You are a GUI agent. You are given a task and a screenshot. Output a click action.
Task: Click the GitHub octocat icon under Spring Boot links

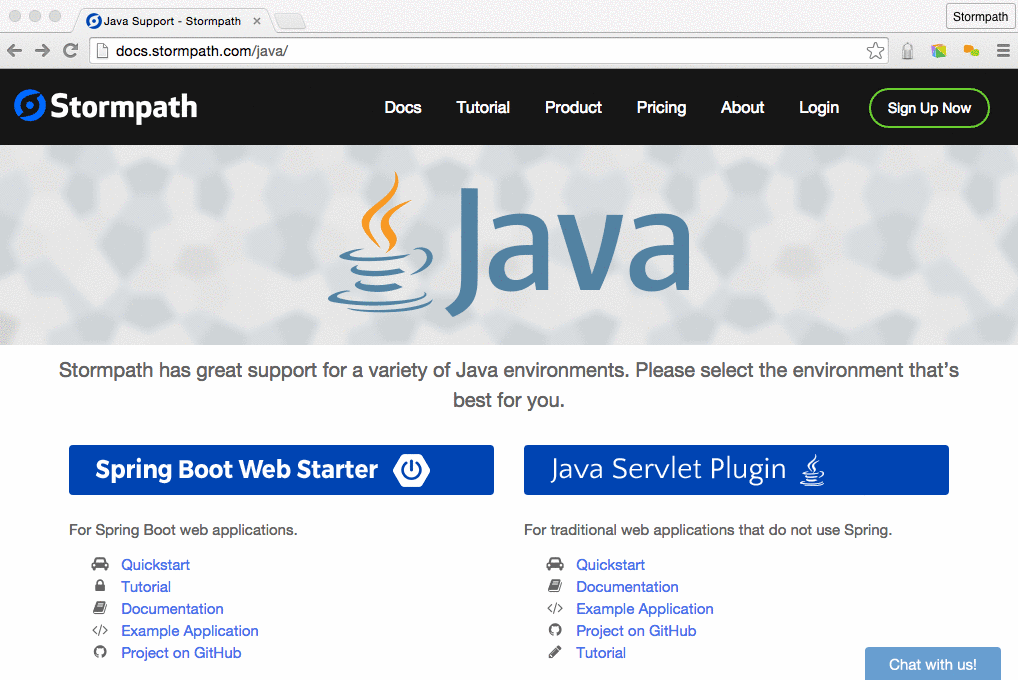[x=100, y=652]
